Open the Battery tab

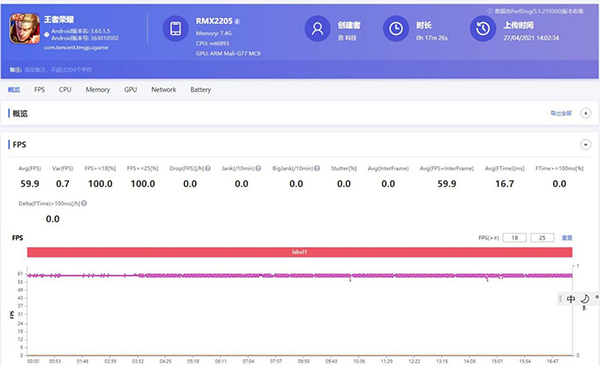[201, 90]
